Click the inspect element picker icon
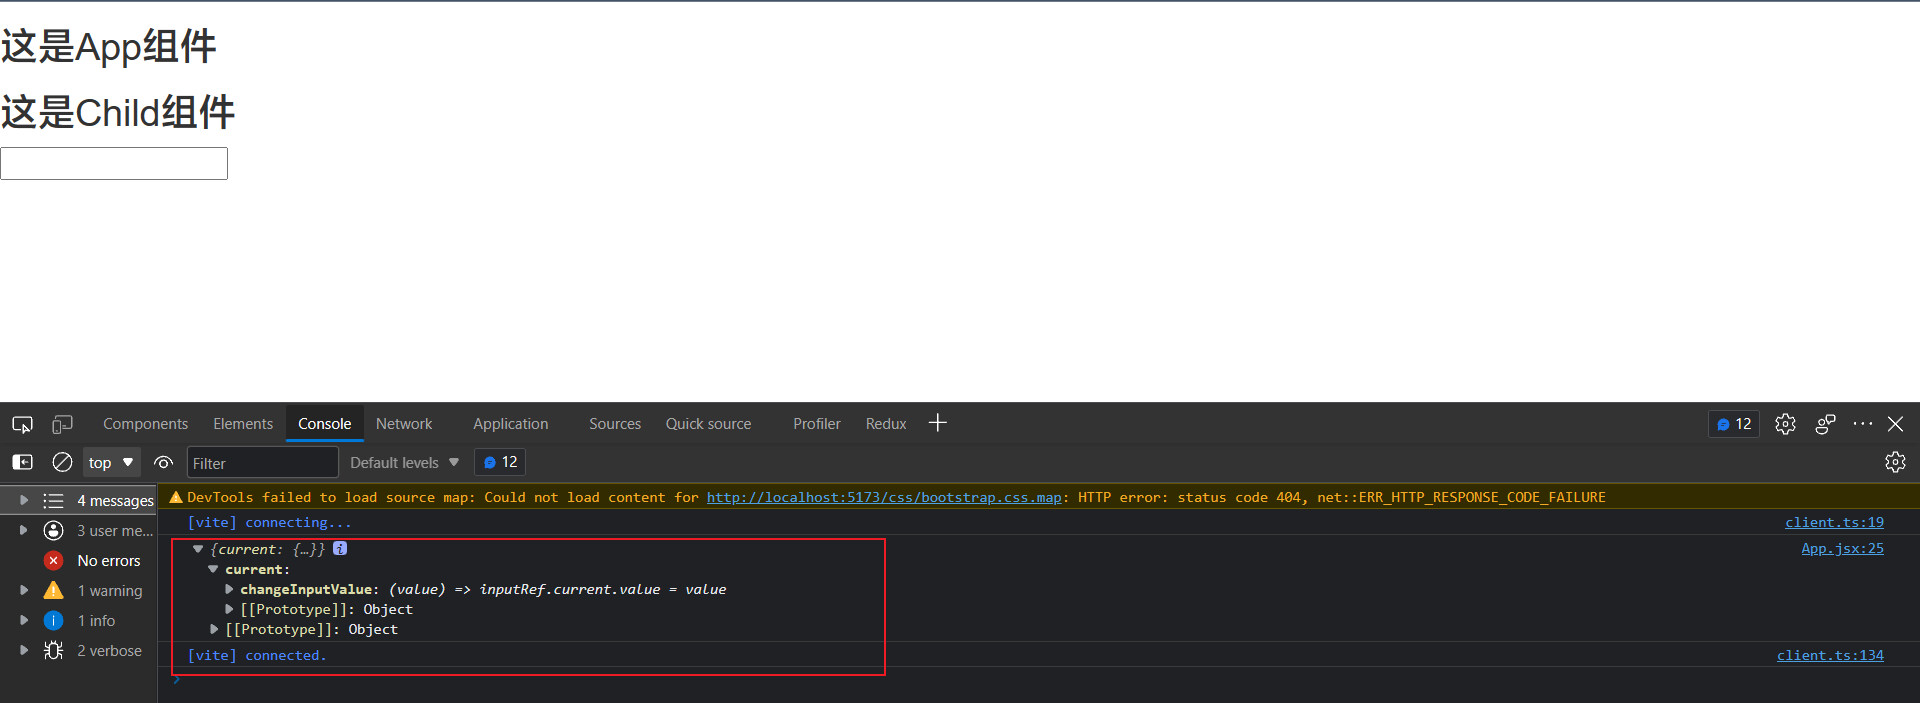The width and height of the screenshot is (1920, 703). pos(22,424)
